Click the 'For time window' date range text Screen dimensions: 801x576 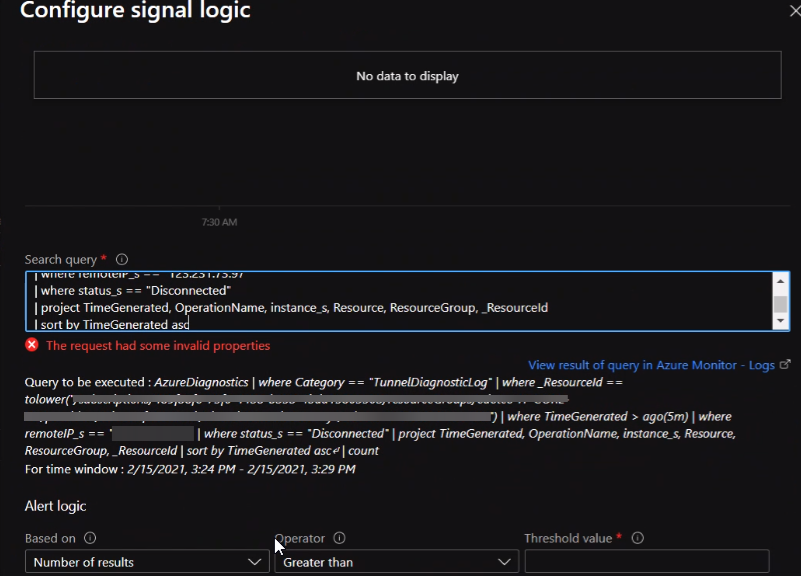point(190,469)
